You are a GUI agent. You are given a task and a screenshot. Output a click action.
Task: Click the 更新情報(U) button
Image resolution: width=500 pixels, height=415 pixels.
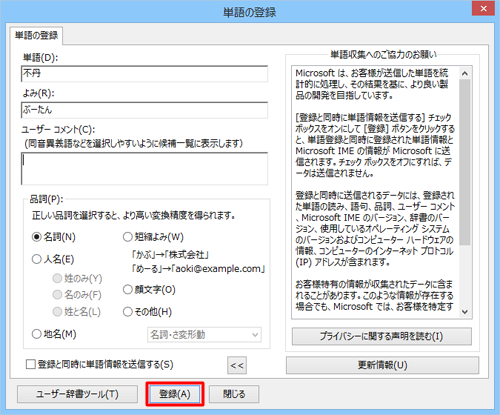(x=382, y=365)
